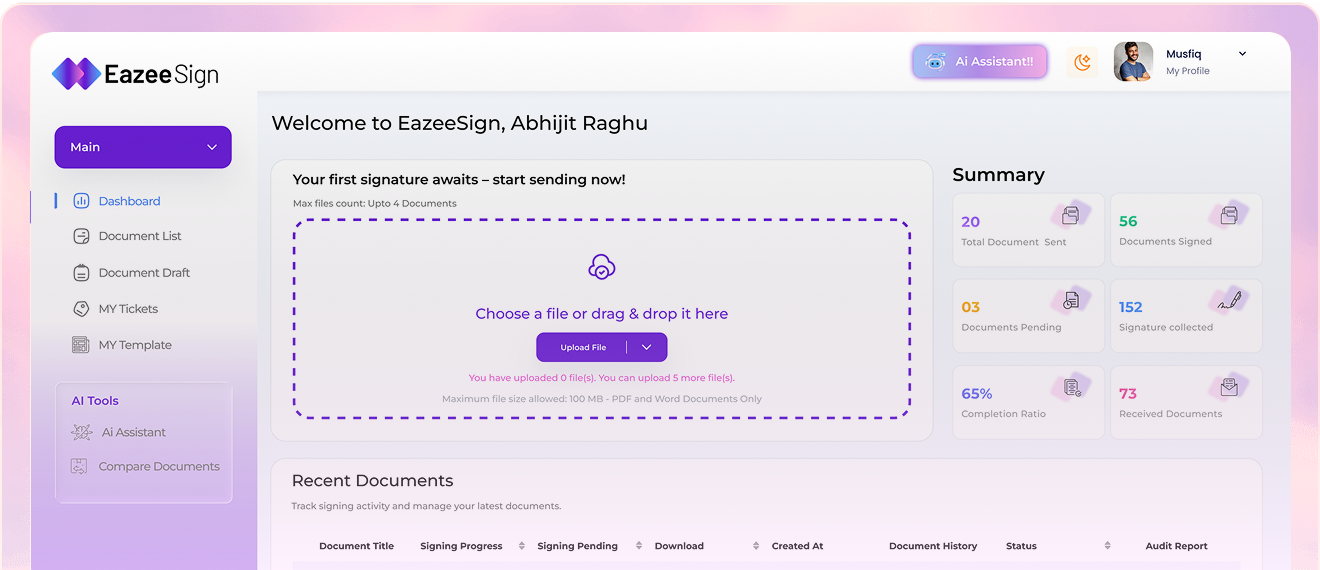Viewport: 1320px width, 570px height.
Task: Sort by the Signing Progress column arrows
Action: coord(523,546)
